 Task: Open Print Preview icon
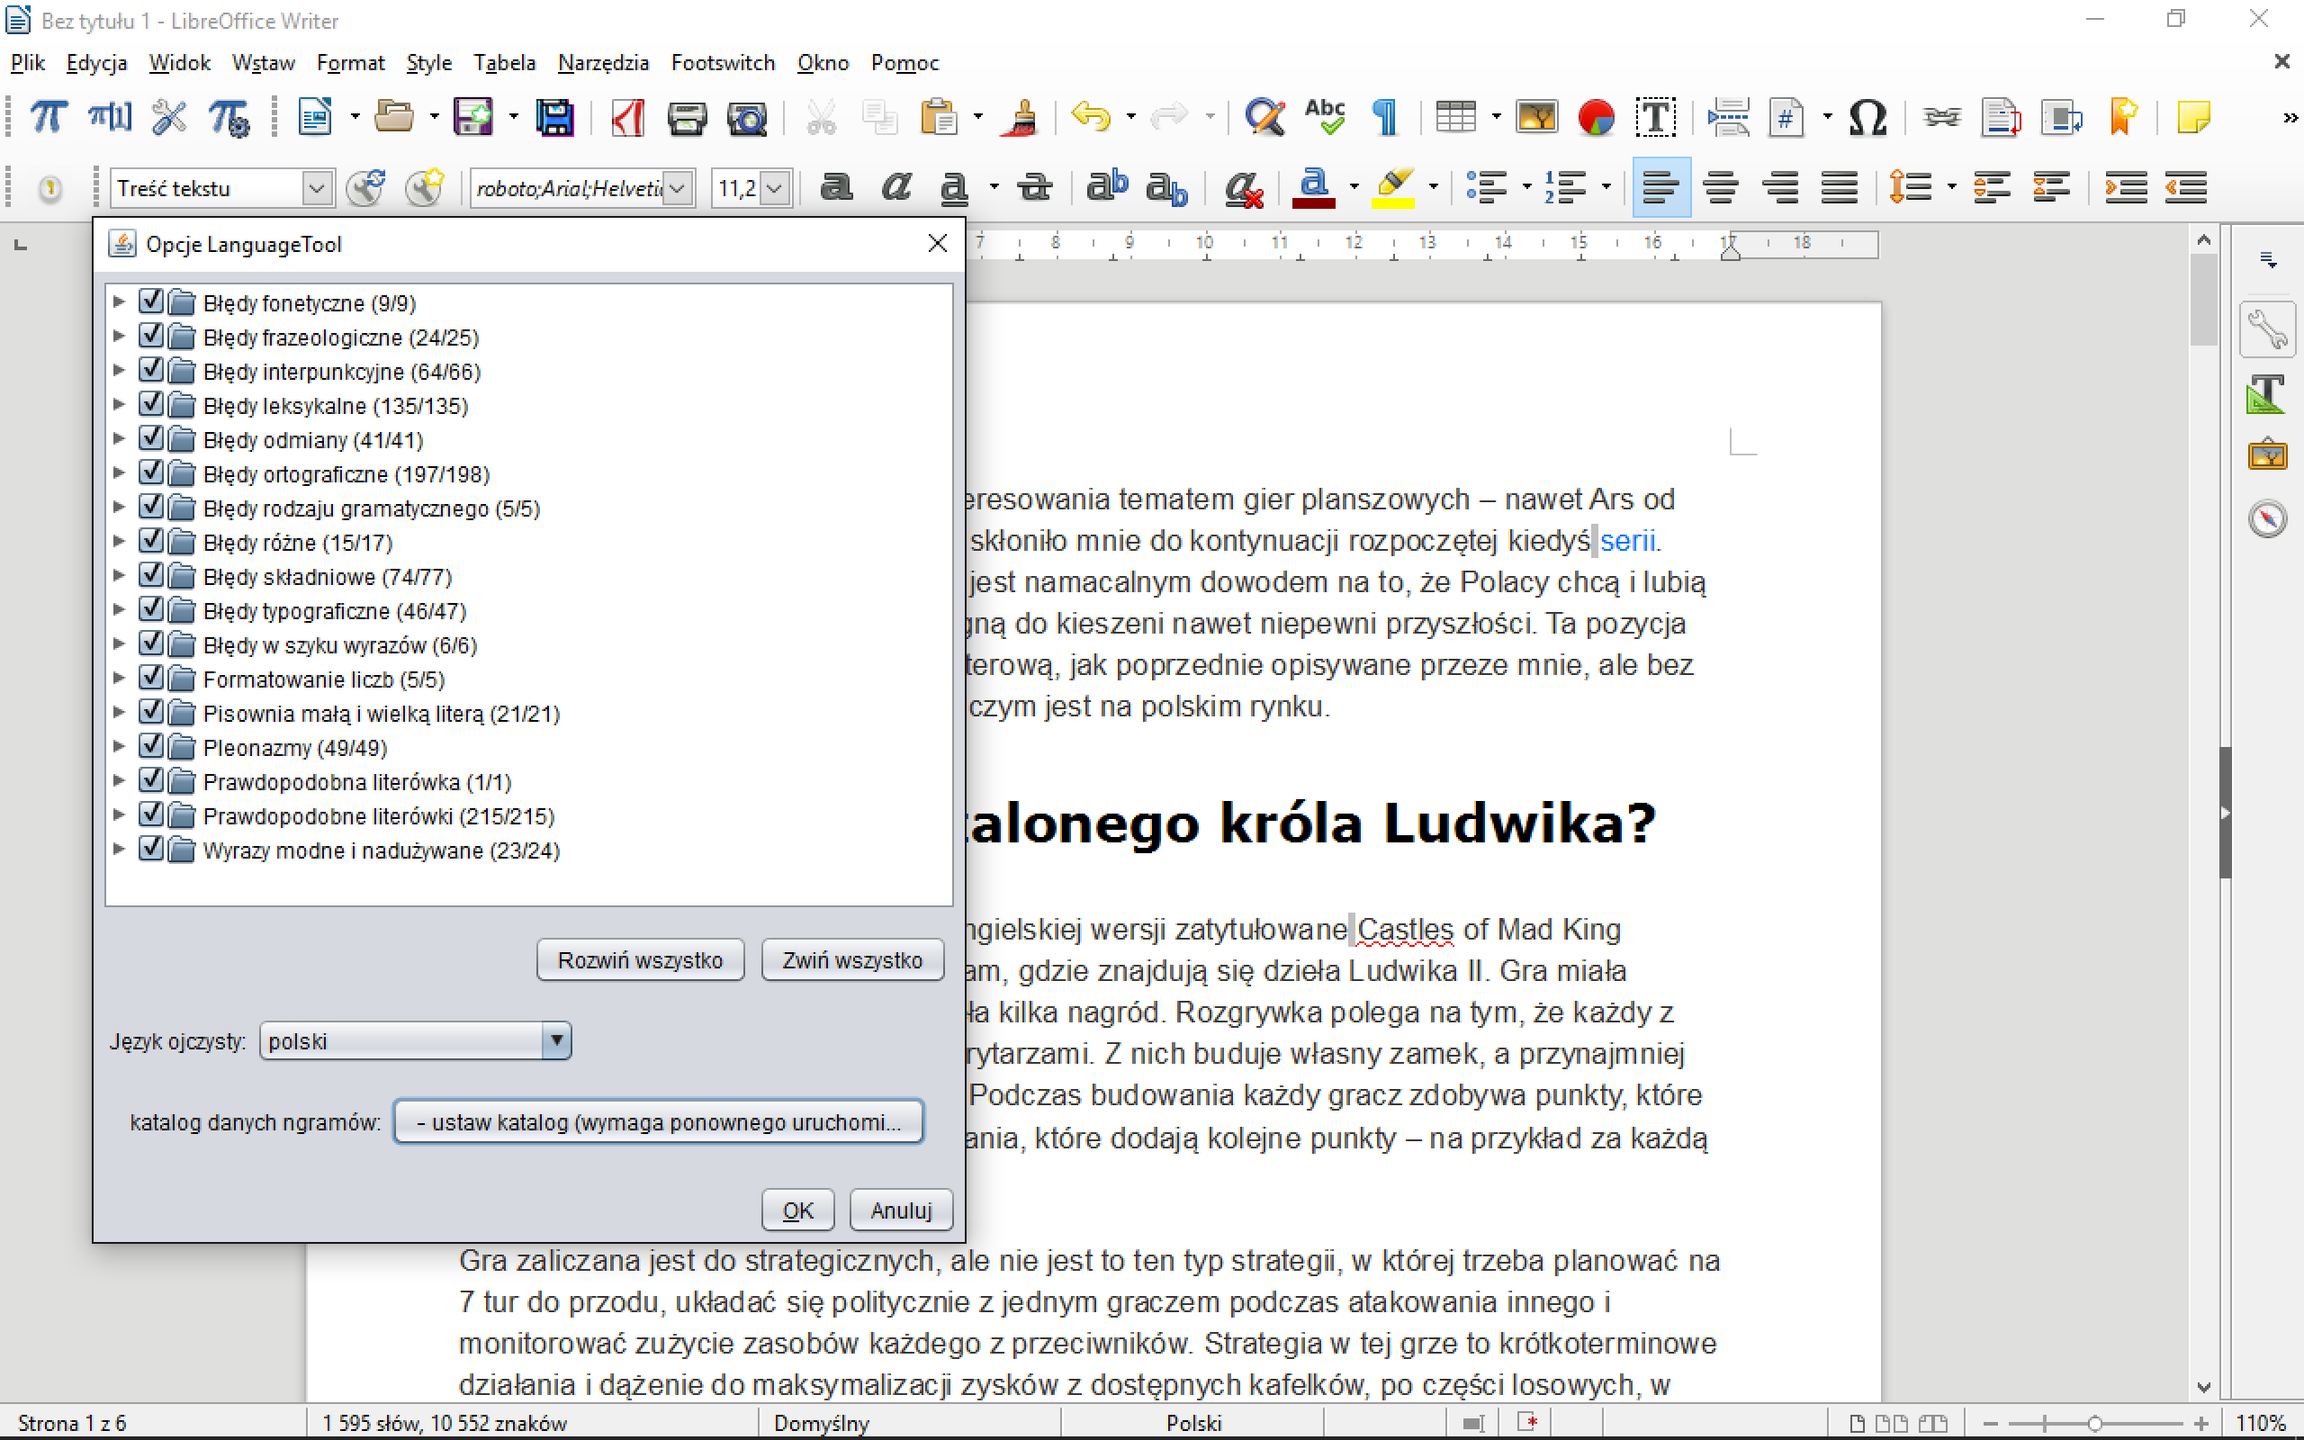click(x=747, y=118)
